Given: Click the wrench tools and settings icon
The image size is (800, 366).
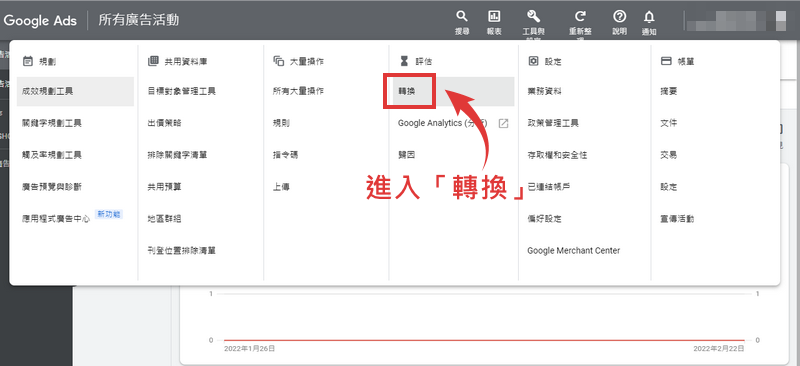Looking at the screenshot, I should point(534,16).
